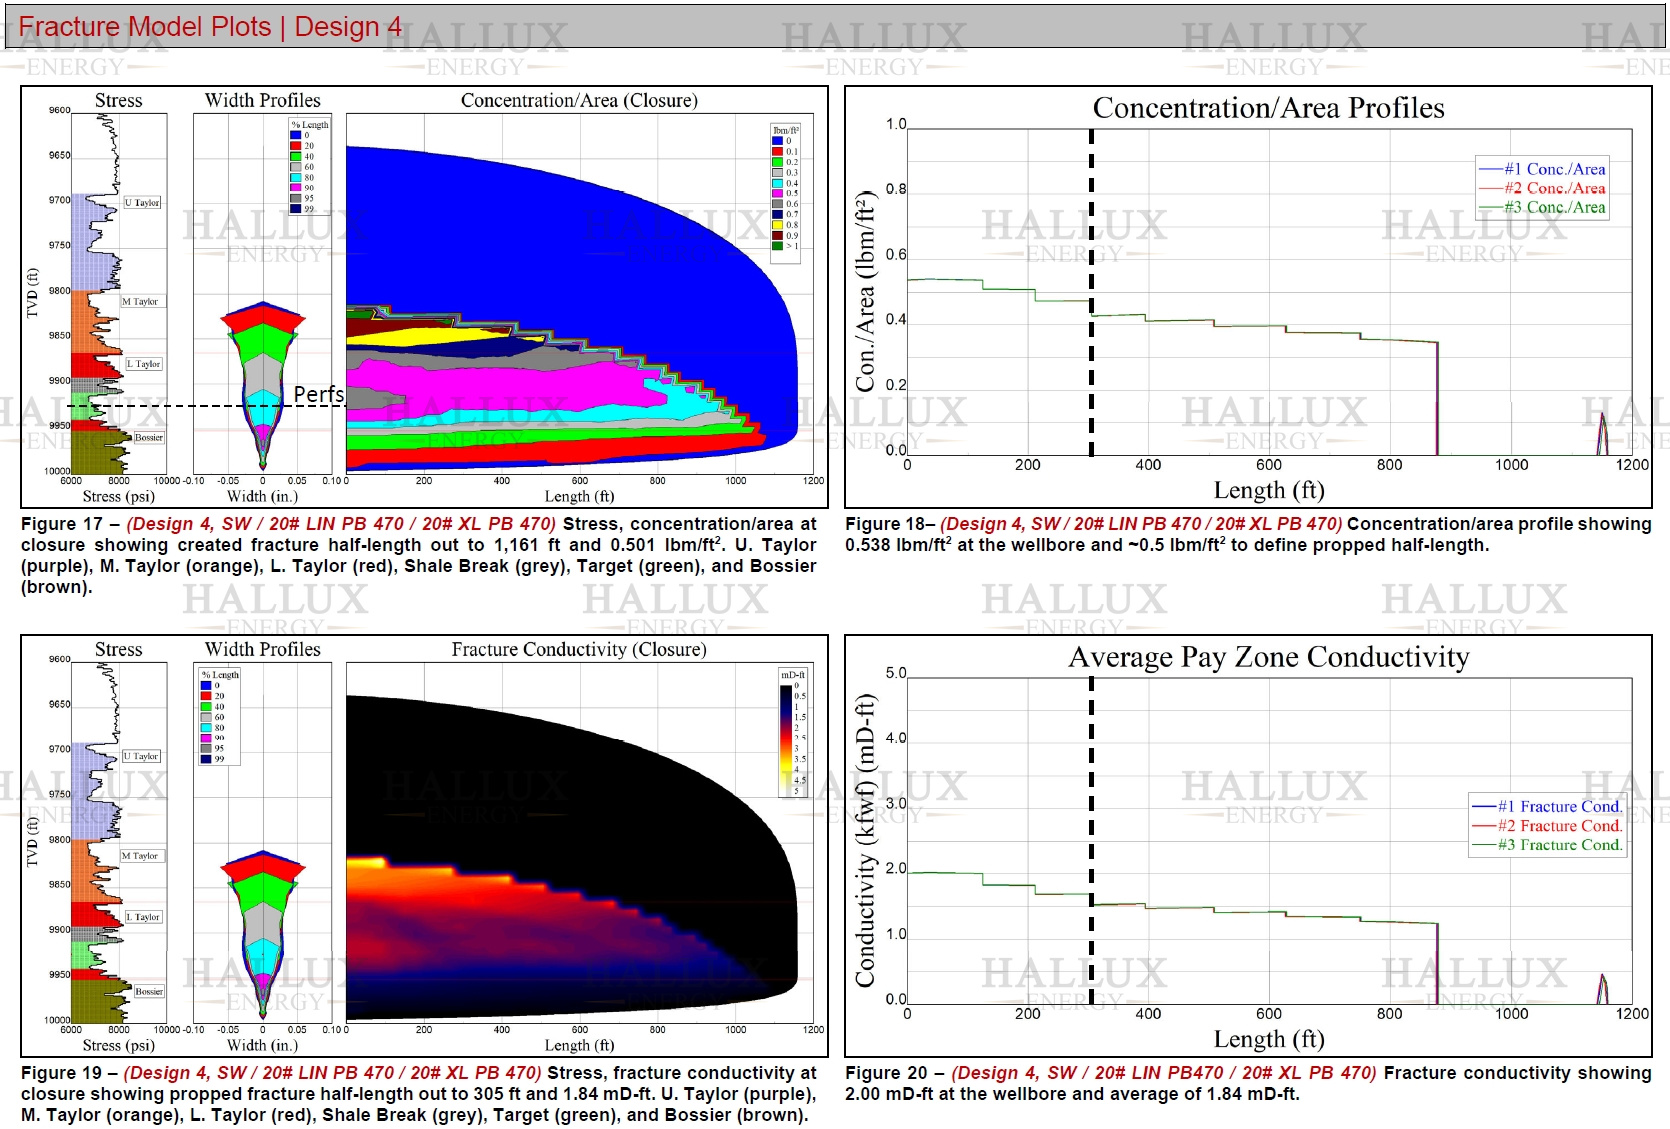The width and height of the screenshot is (1670, 1129).
Task: Click the '#3 Fracture Cond.' legend entry
Action: pyautogui.click(x=1547, y=845)
